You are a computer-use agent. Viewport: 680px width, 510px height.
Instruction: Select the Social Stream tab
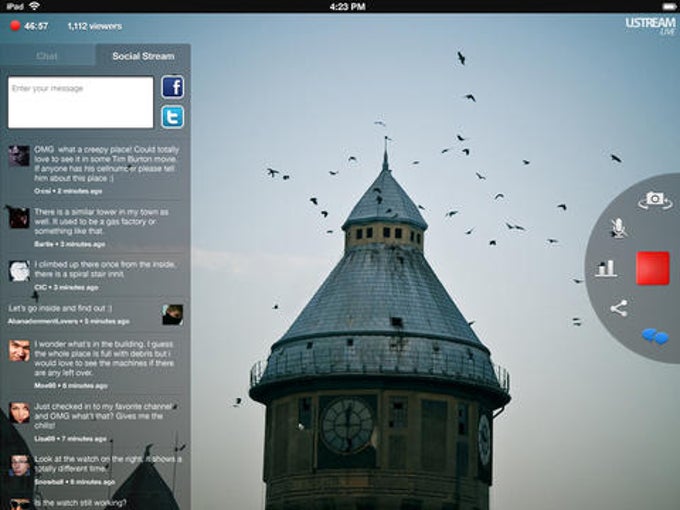(x=143, y=56)
